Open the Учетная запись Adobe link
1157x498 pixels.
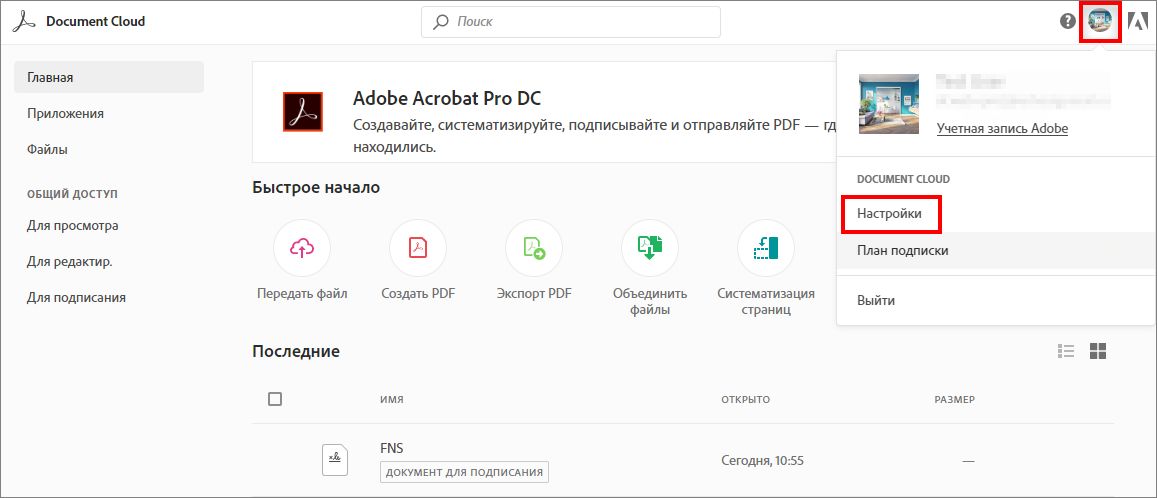click(x=1002, y=128)
